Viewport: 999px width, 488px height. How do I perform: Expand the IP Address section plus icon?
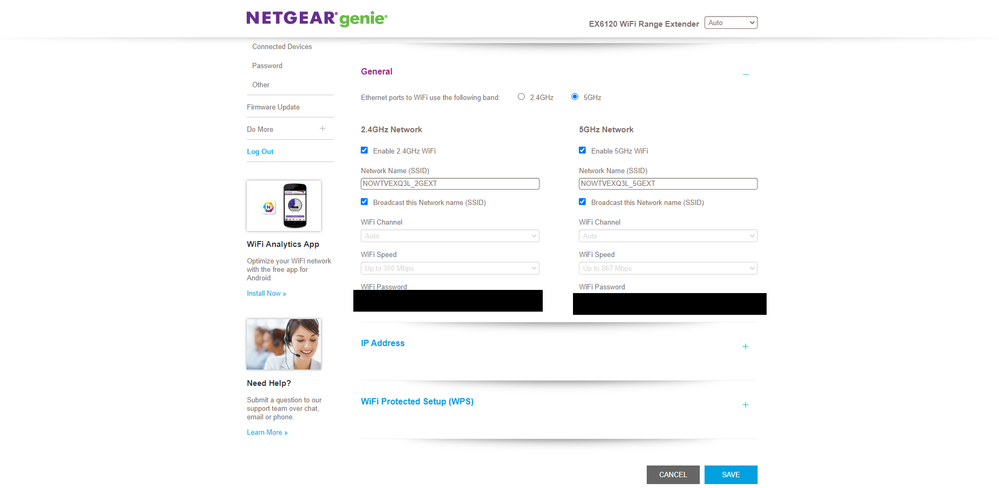tap(745, 346)
